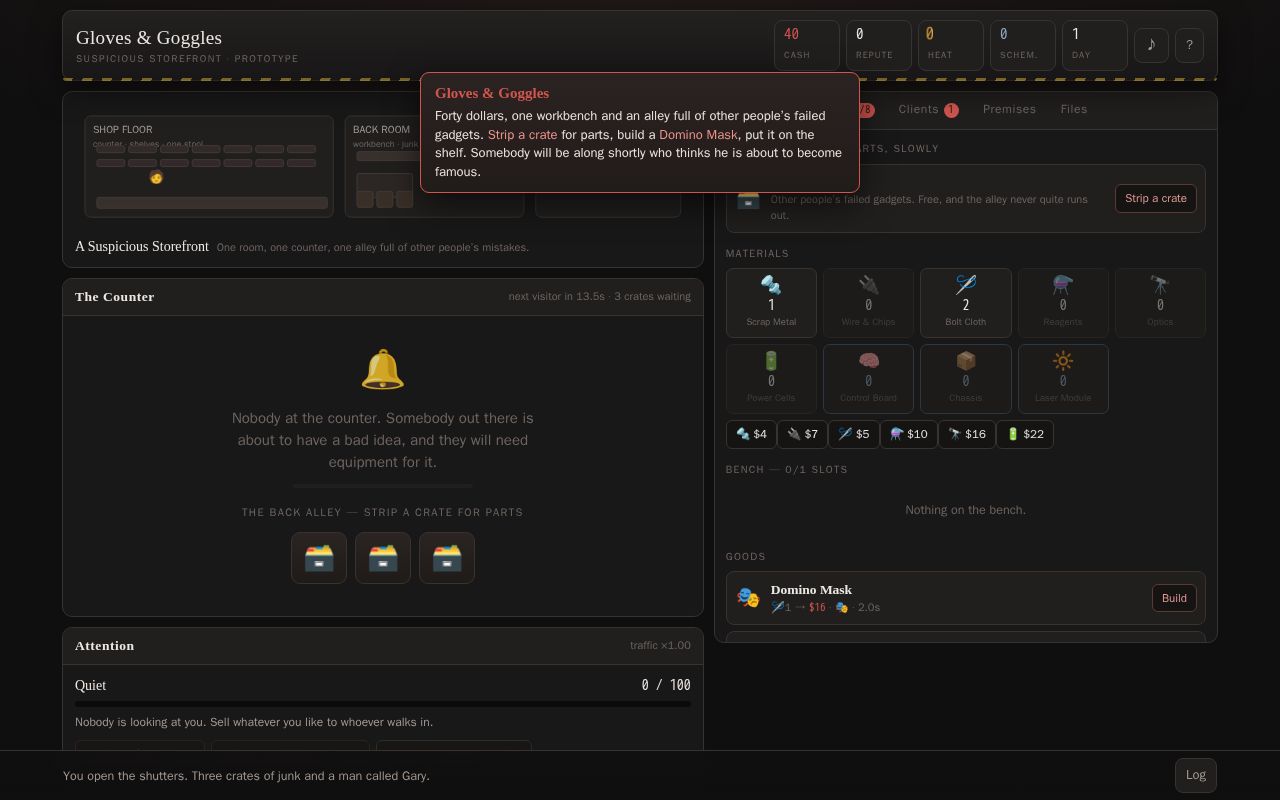
Task: Click the Cash stat showing 40
Action: point(807,45)
